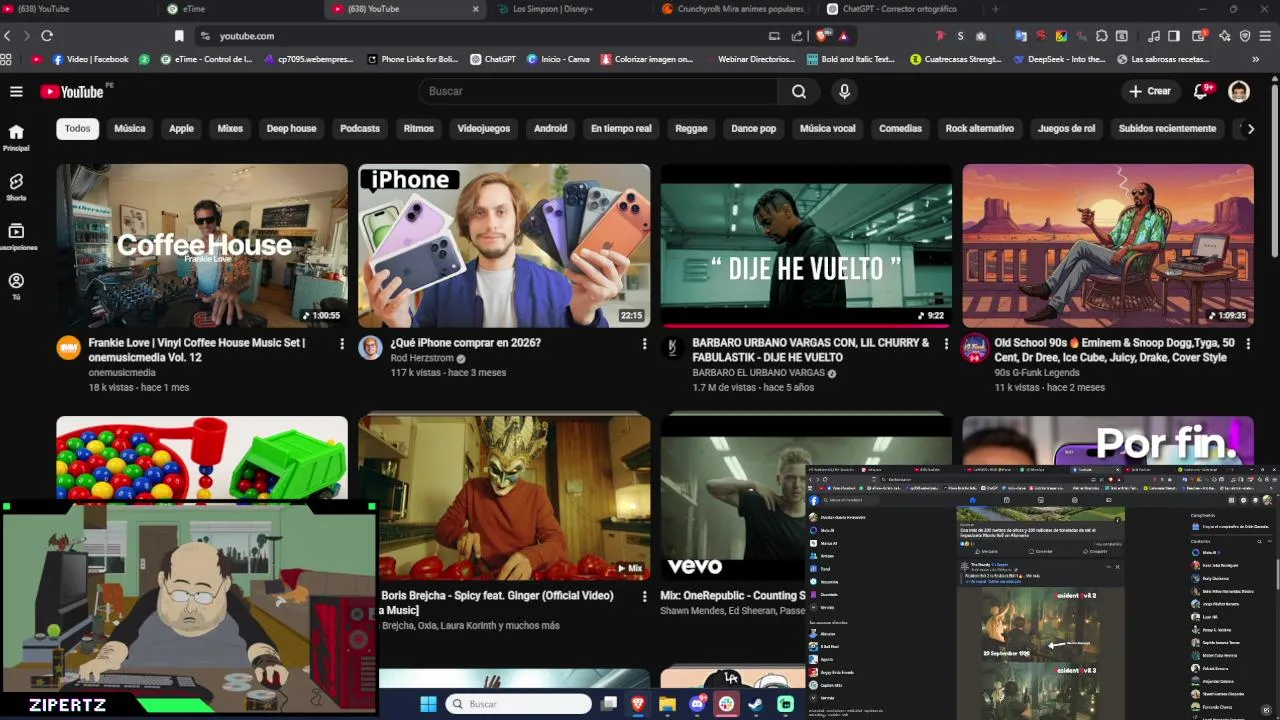Open Suscripciones in the left sidebar
The width and height of the screenshot is (1280, 720).
(x=16, y=237)
